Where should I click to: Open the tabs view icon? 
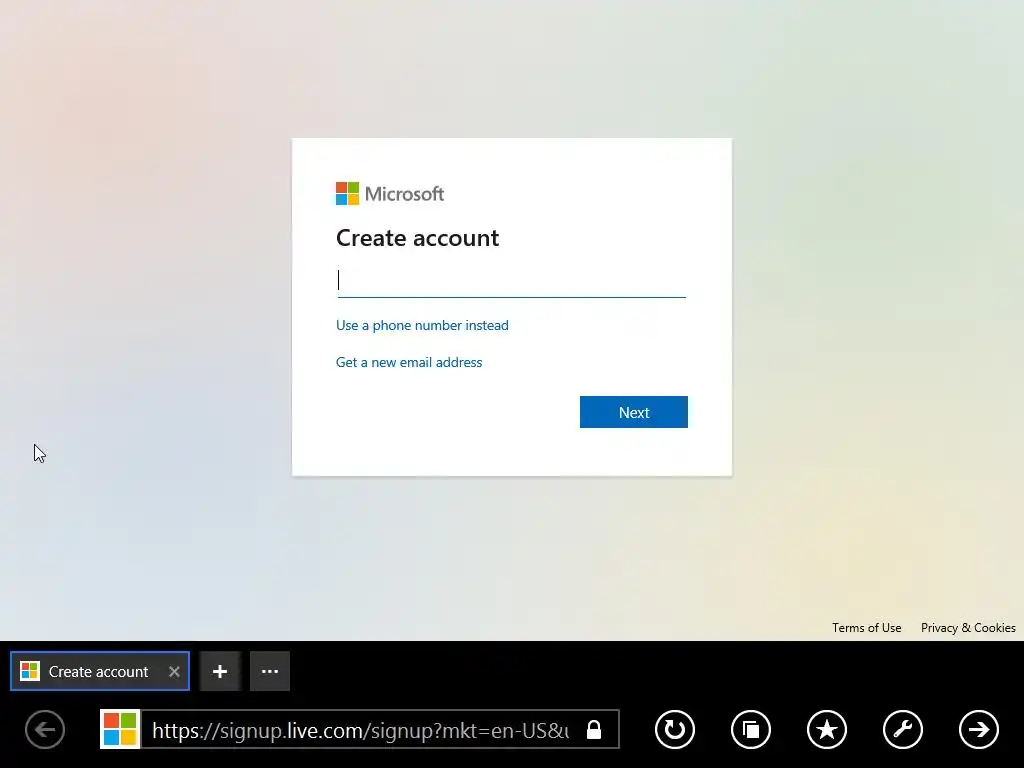750,729
